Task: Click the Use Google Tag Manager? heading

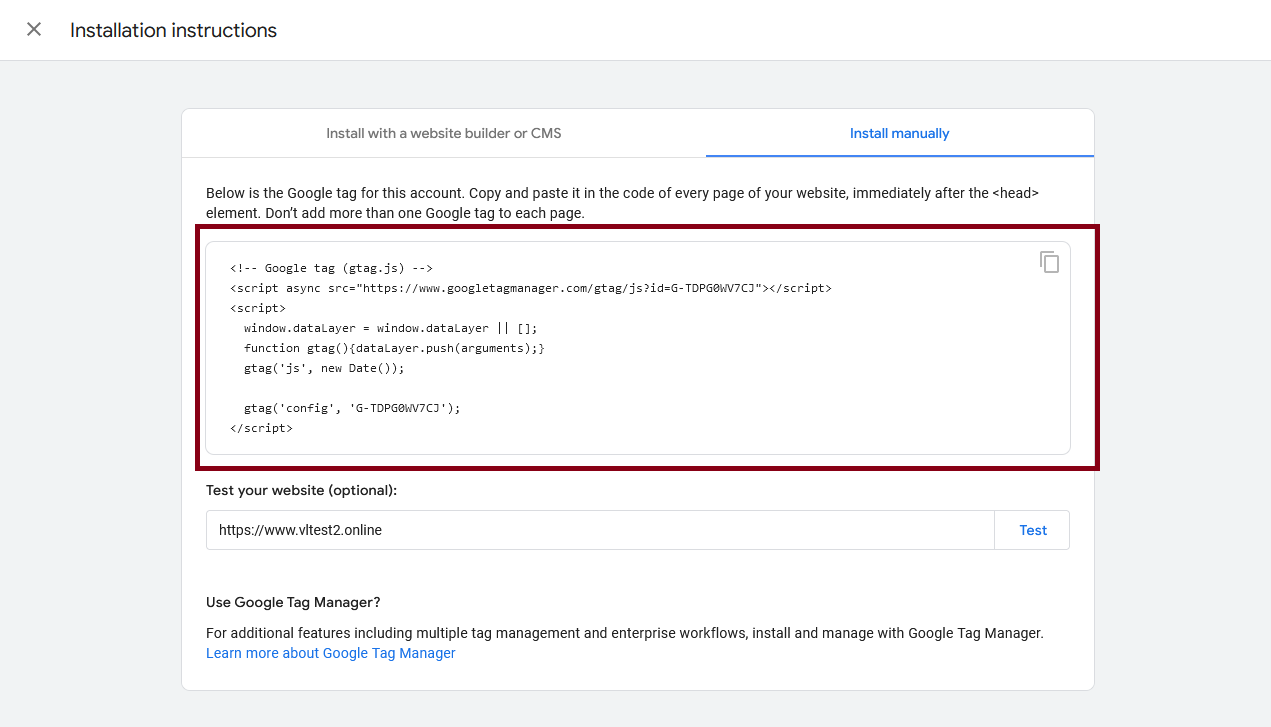Action: click(x=293, y=602)
